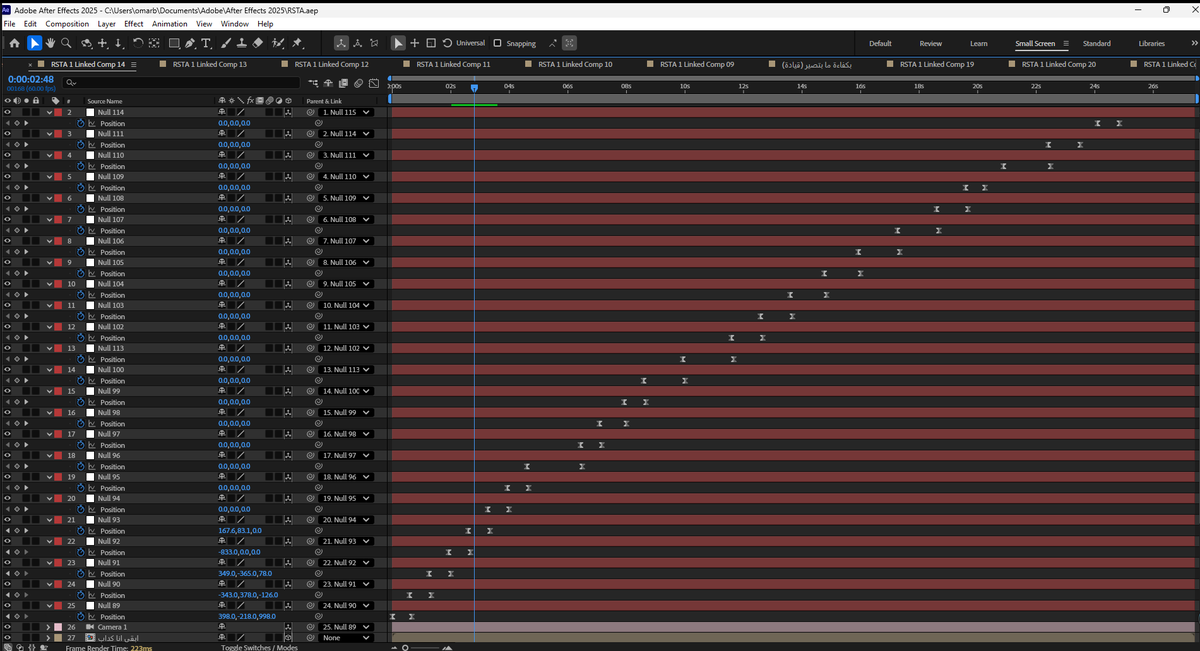Viewport: 1200px width, 651px height.
Task: Select the Horizontal Type tool
Action: [x=206, y=43]
